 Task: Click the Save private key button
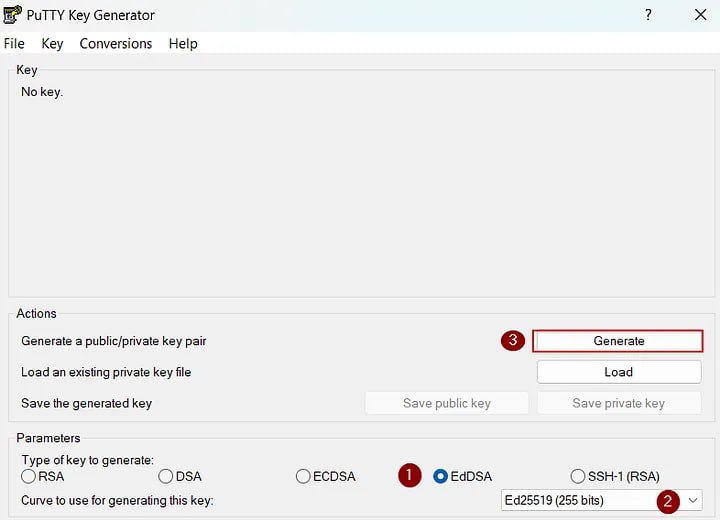coord(619,403)
